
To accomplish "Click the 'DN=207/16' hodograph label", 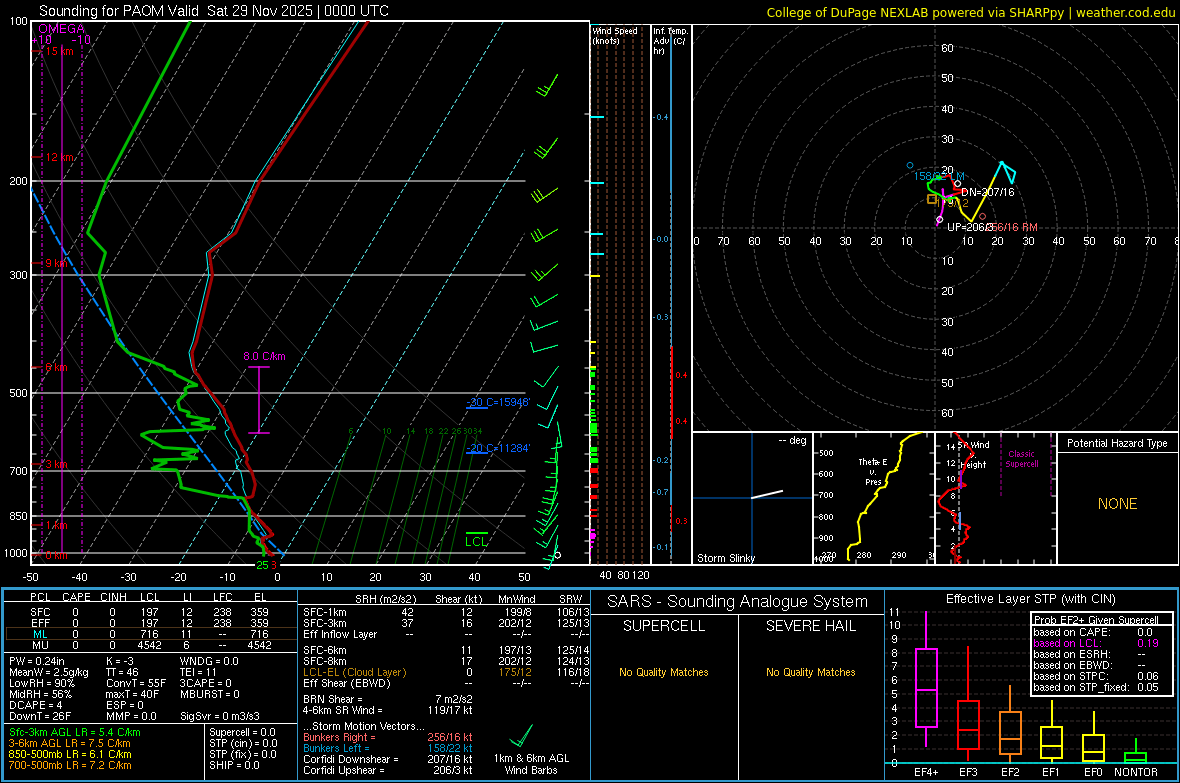I will (x=987, y=192).
